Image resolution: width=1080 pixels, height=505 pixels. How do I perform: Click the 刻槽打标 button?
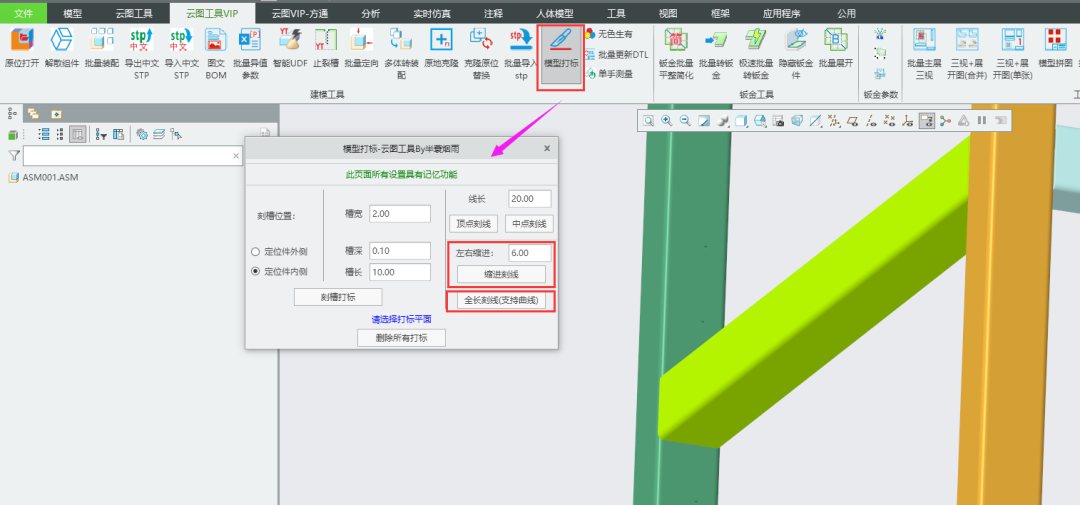coord(338,297)
